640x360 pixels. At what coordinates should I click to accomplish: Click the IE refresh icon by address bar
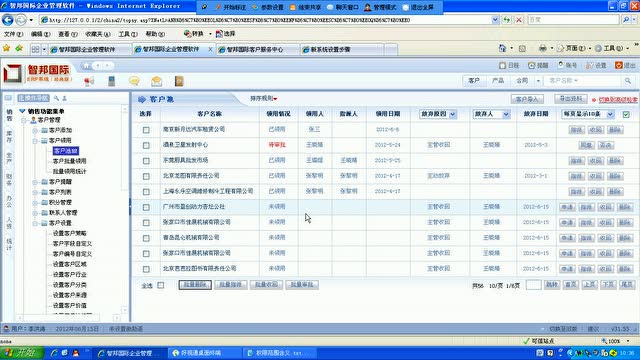507,20
